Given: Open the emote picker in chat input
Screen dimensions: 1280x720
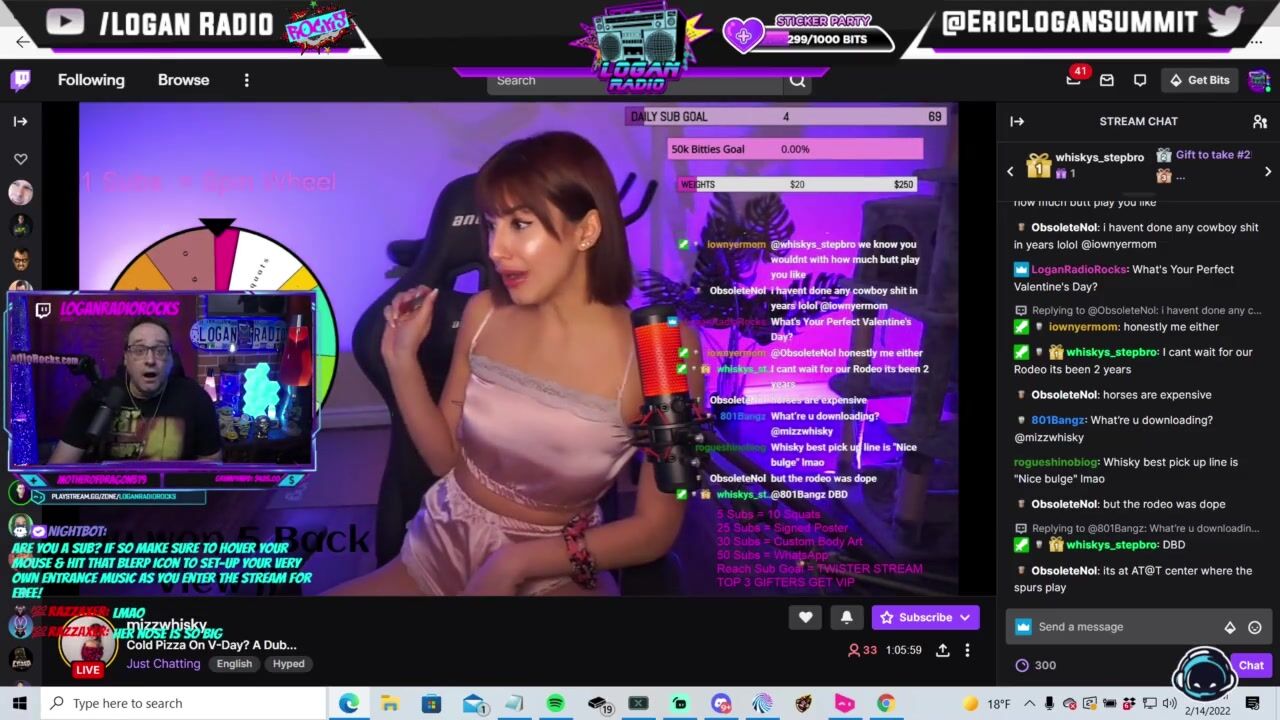Looking at the screenshot, I should (x=1254, y=627).
